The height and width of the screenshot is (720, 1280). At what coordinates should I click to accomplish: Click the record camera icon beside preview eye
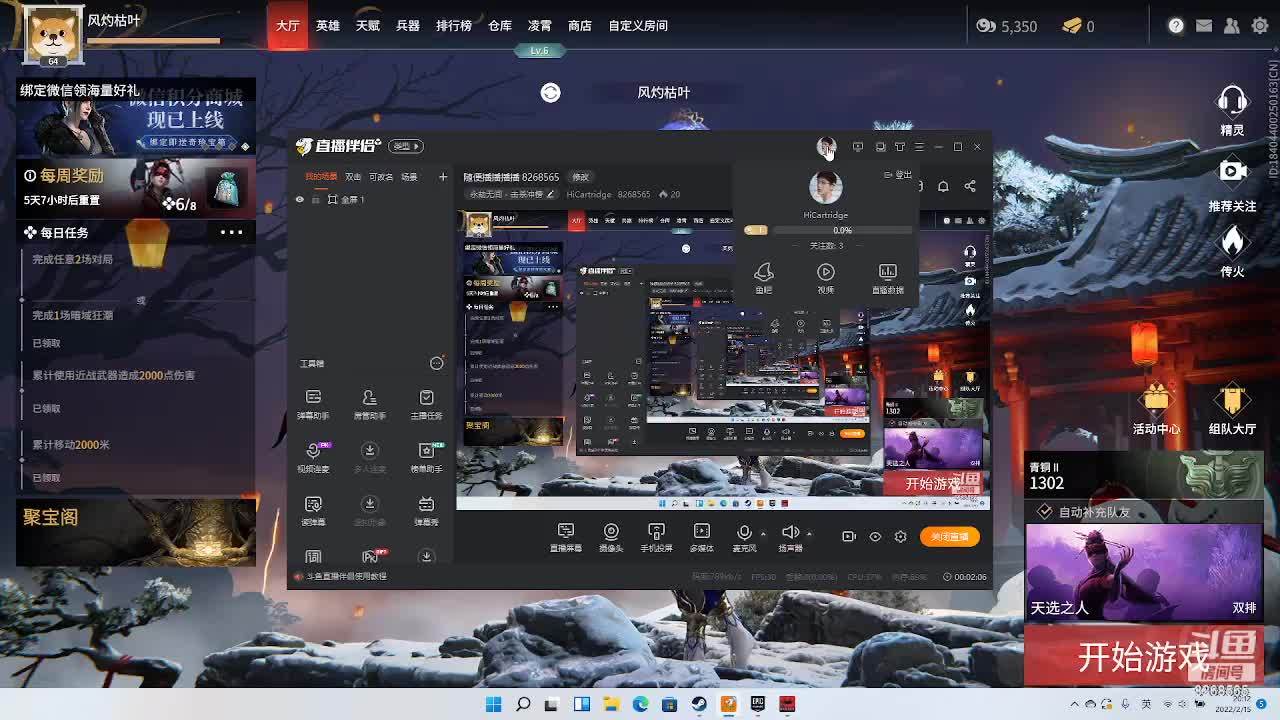849,536
